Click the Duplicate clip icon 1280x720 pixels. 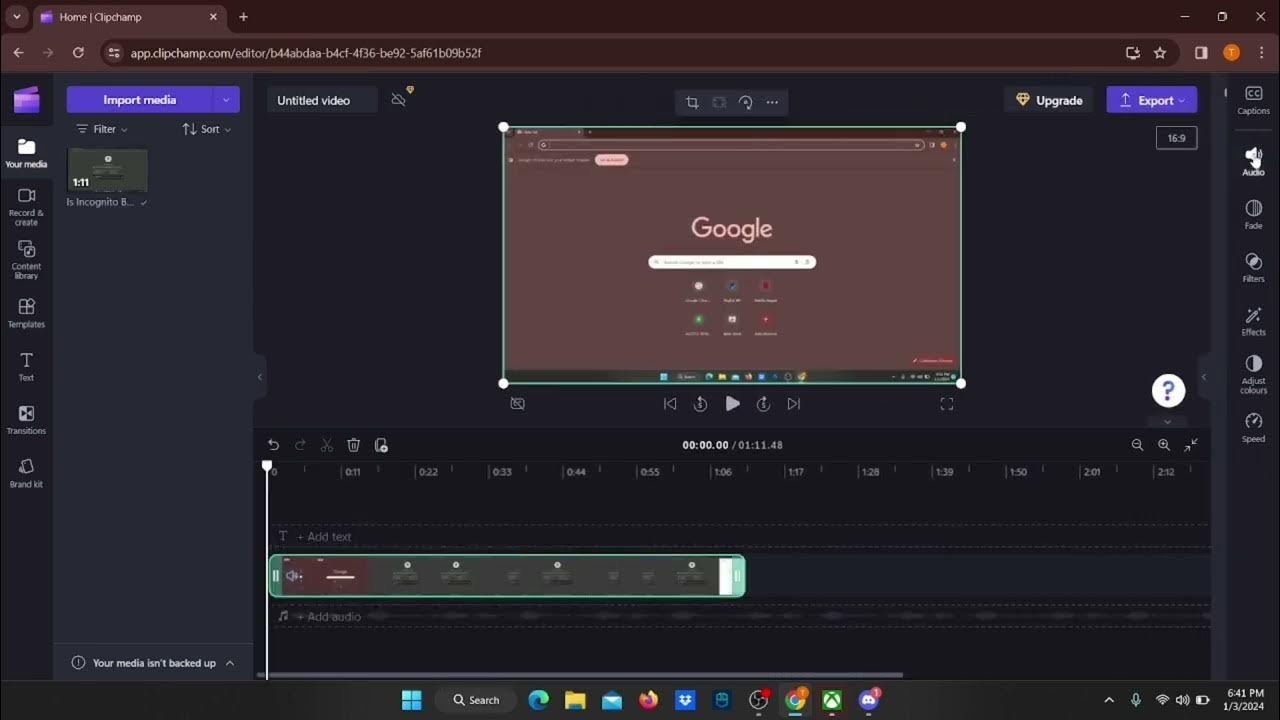[381, 445]
